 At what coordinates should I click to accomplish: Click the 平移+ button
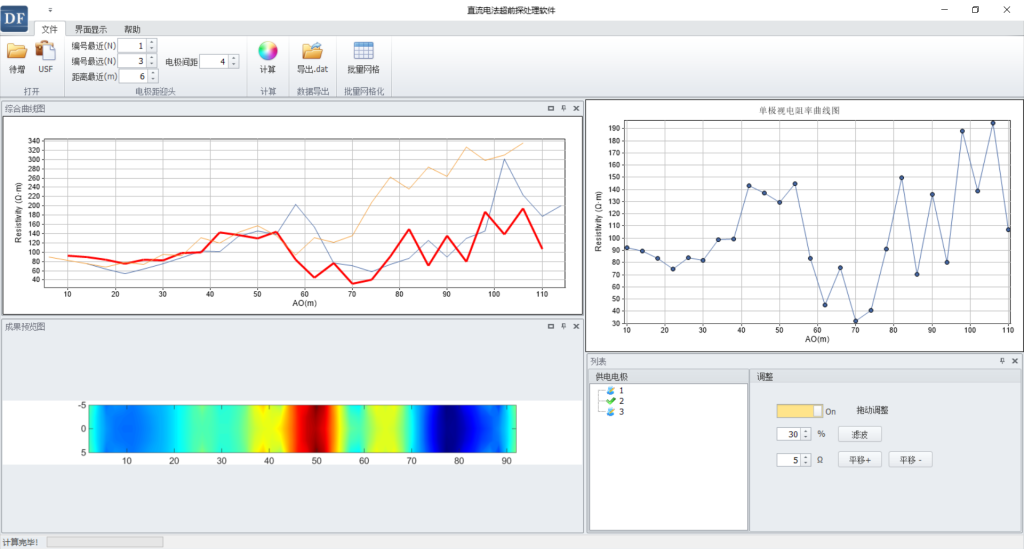[859, 460]
